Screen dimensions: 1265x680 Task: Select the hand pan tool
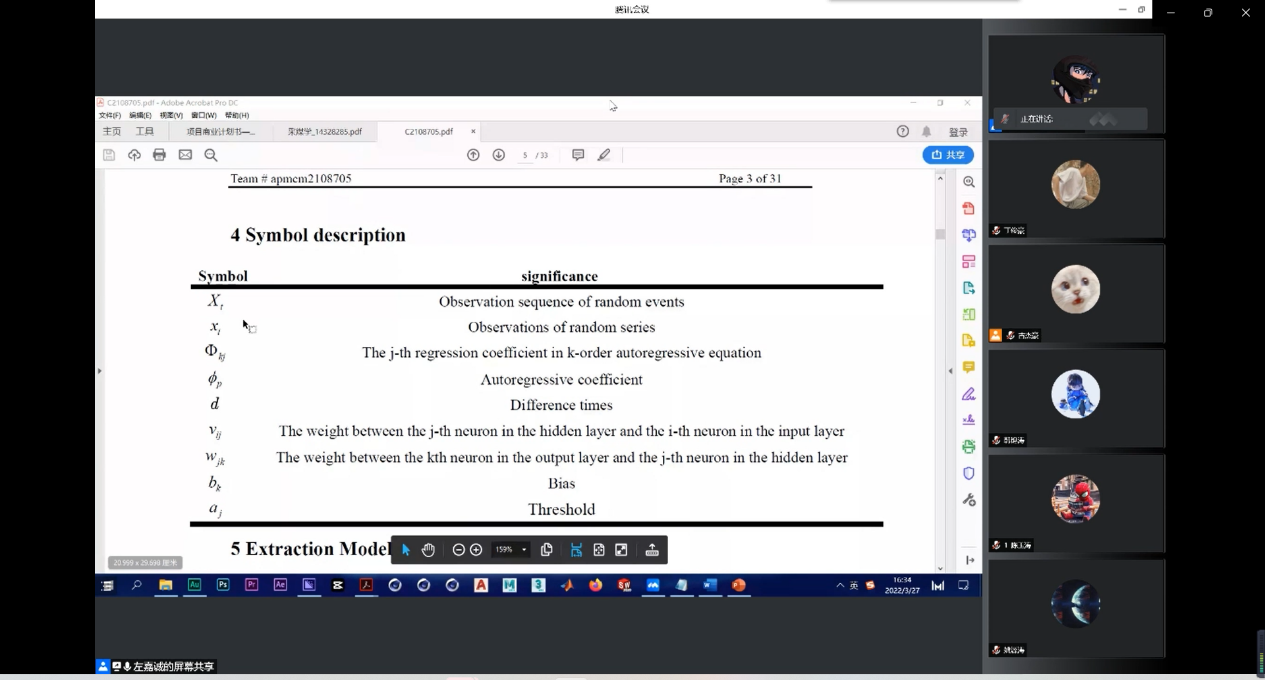click(x=428, y=550)
